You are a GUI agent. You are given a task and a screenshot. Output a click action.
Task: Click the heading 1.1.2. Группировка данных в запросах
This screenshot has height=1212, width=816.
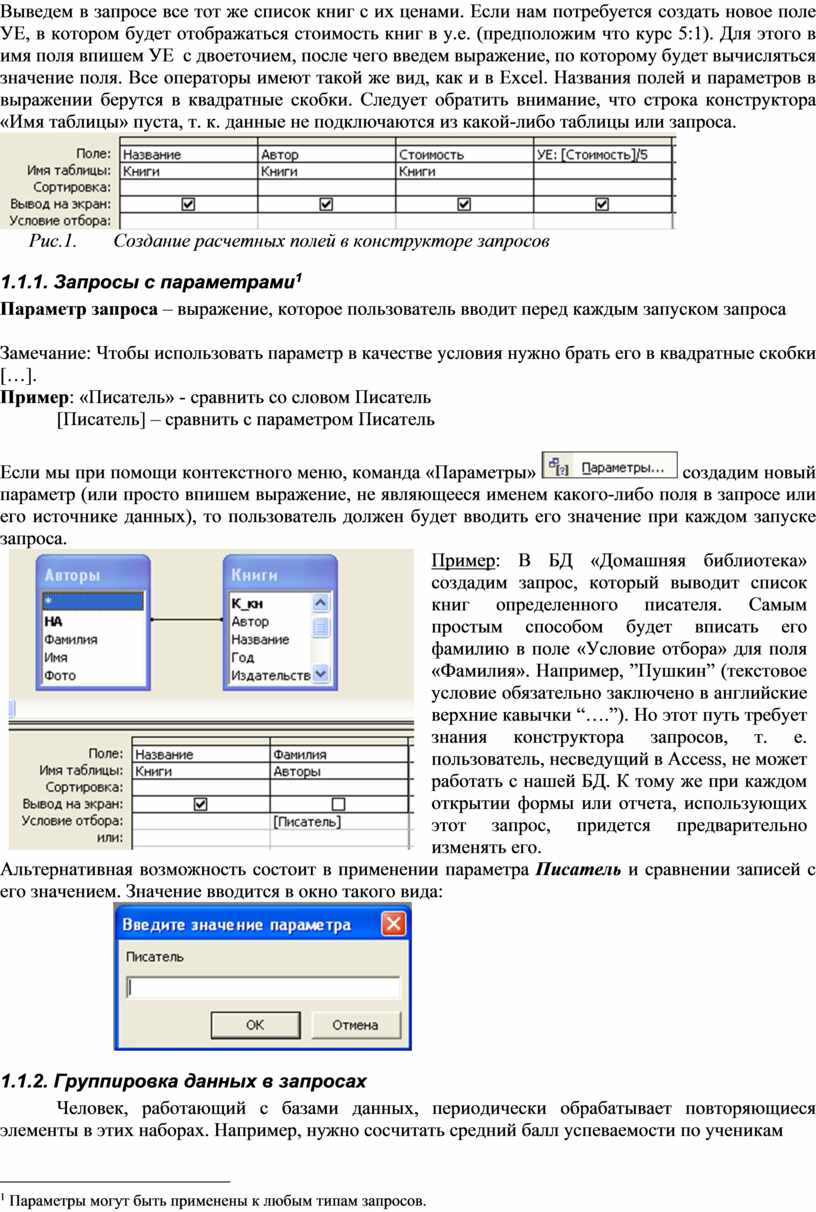(184, 1081)
